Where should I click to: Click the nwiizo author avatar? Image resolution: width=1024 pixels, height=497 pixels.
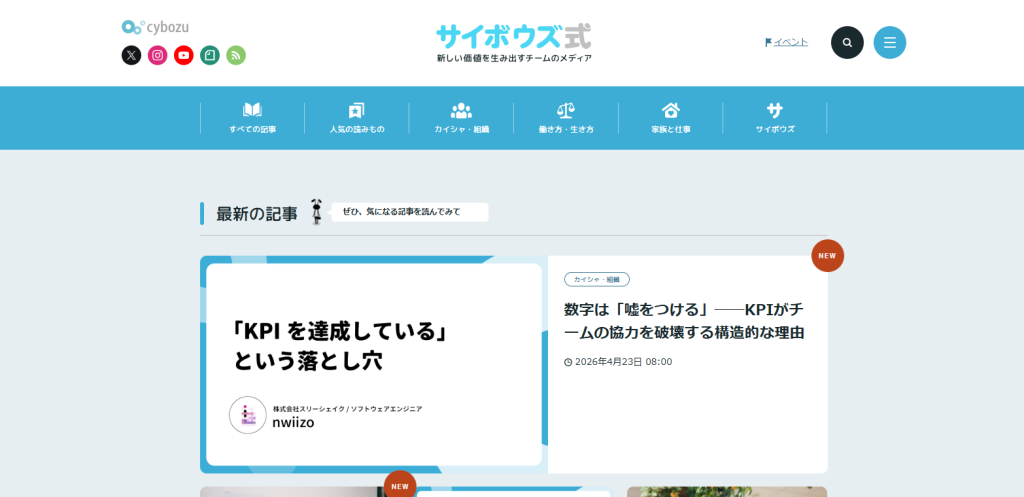click(248, 415)
